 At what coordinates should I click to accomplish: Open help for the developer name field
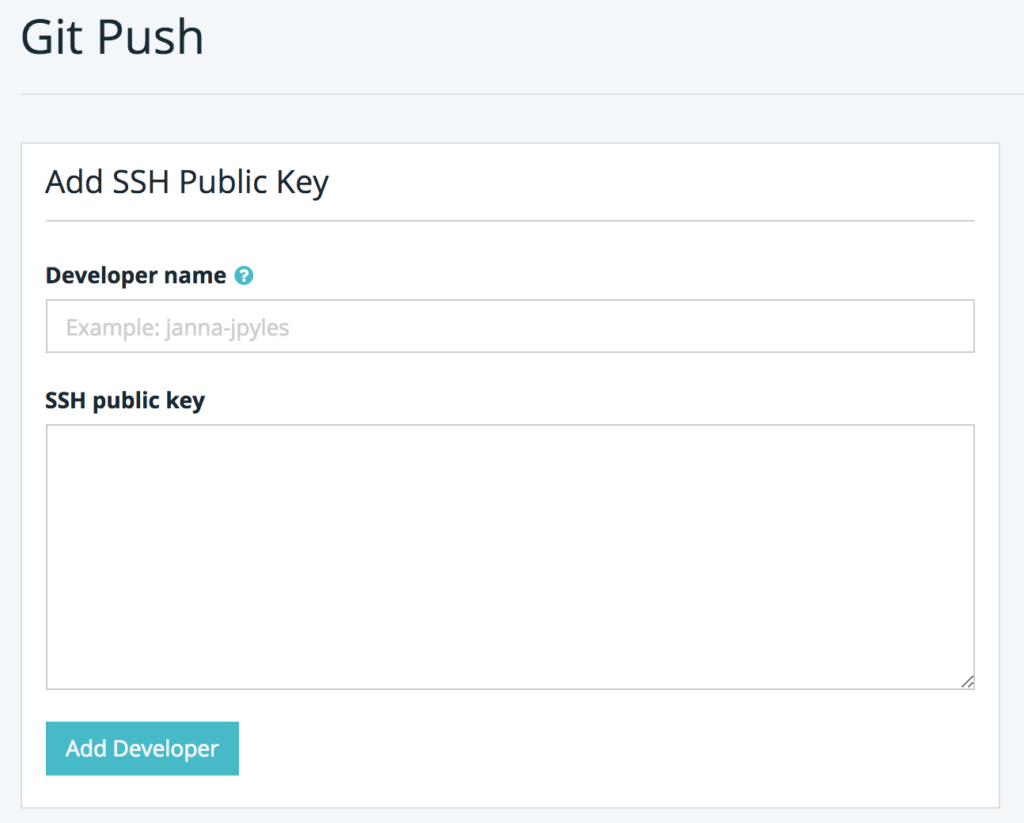coord(243,276)
